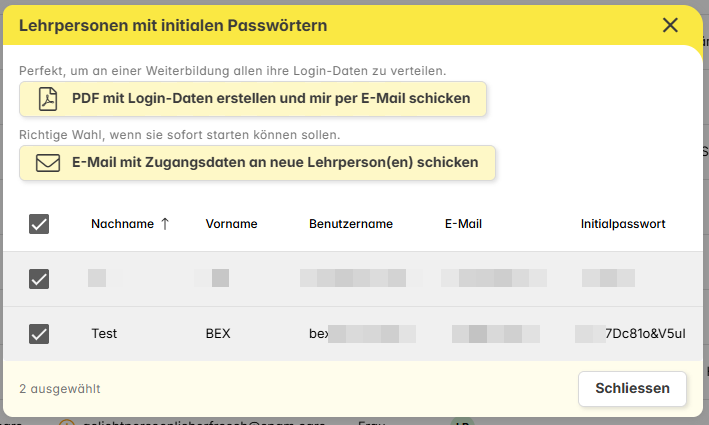Sort by the Initialpasswort column header

pyautogui.click(x=622, y=224)
